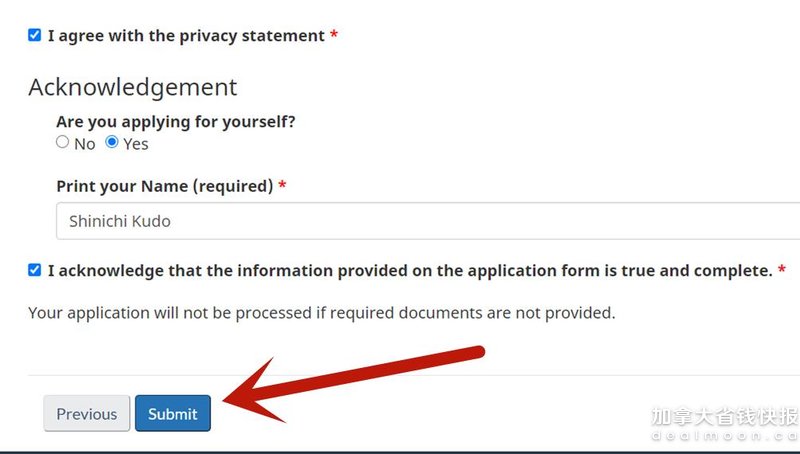Screen dimensions: 800x454
Task: Toggle the information true and complete checkbox
Action: click(x=35, y=270)
